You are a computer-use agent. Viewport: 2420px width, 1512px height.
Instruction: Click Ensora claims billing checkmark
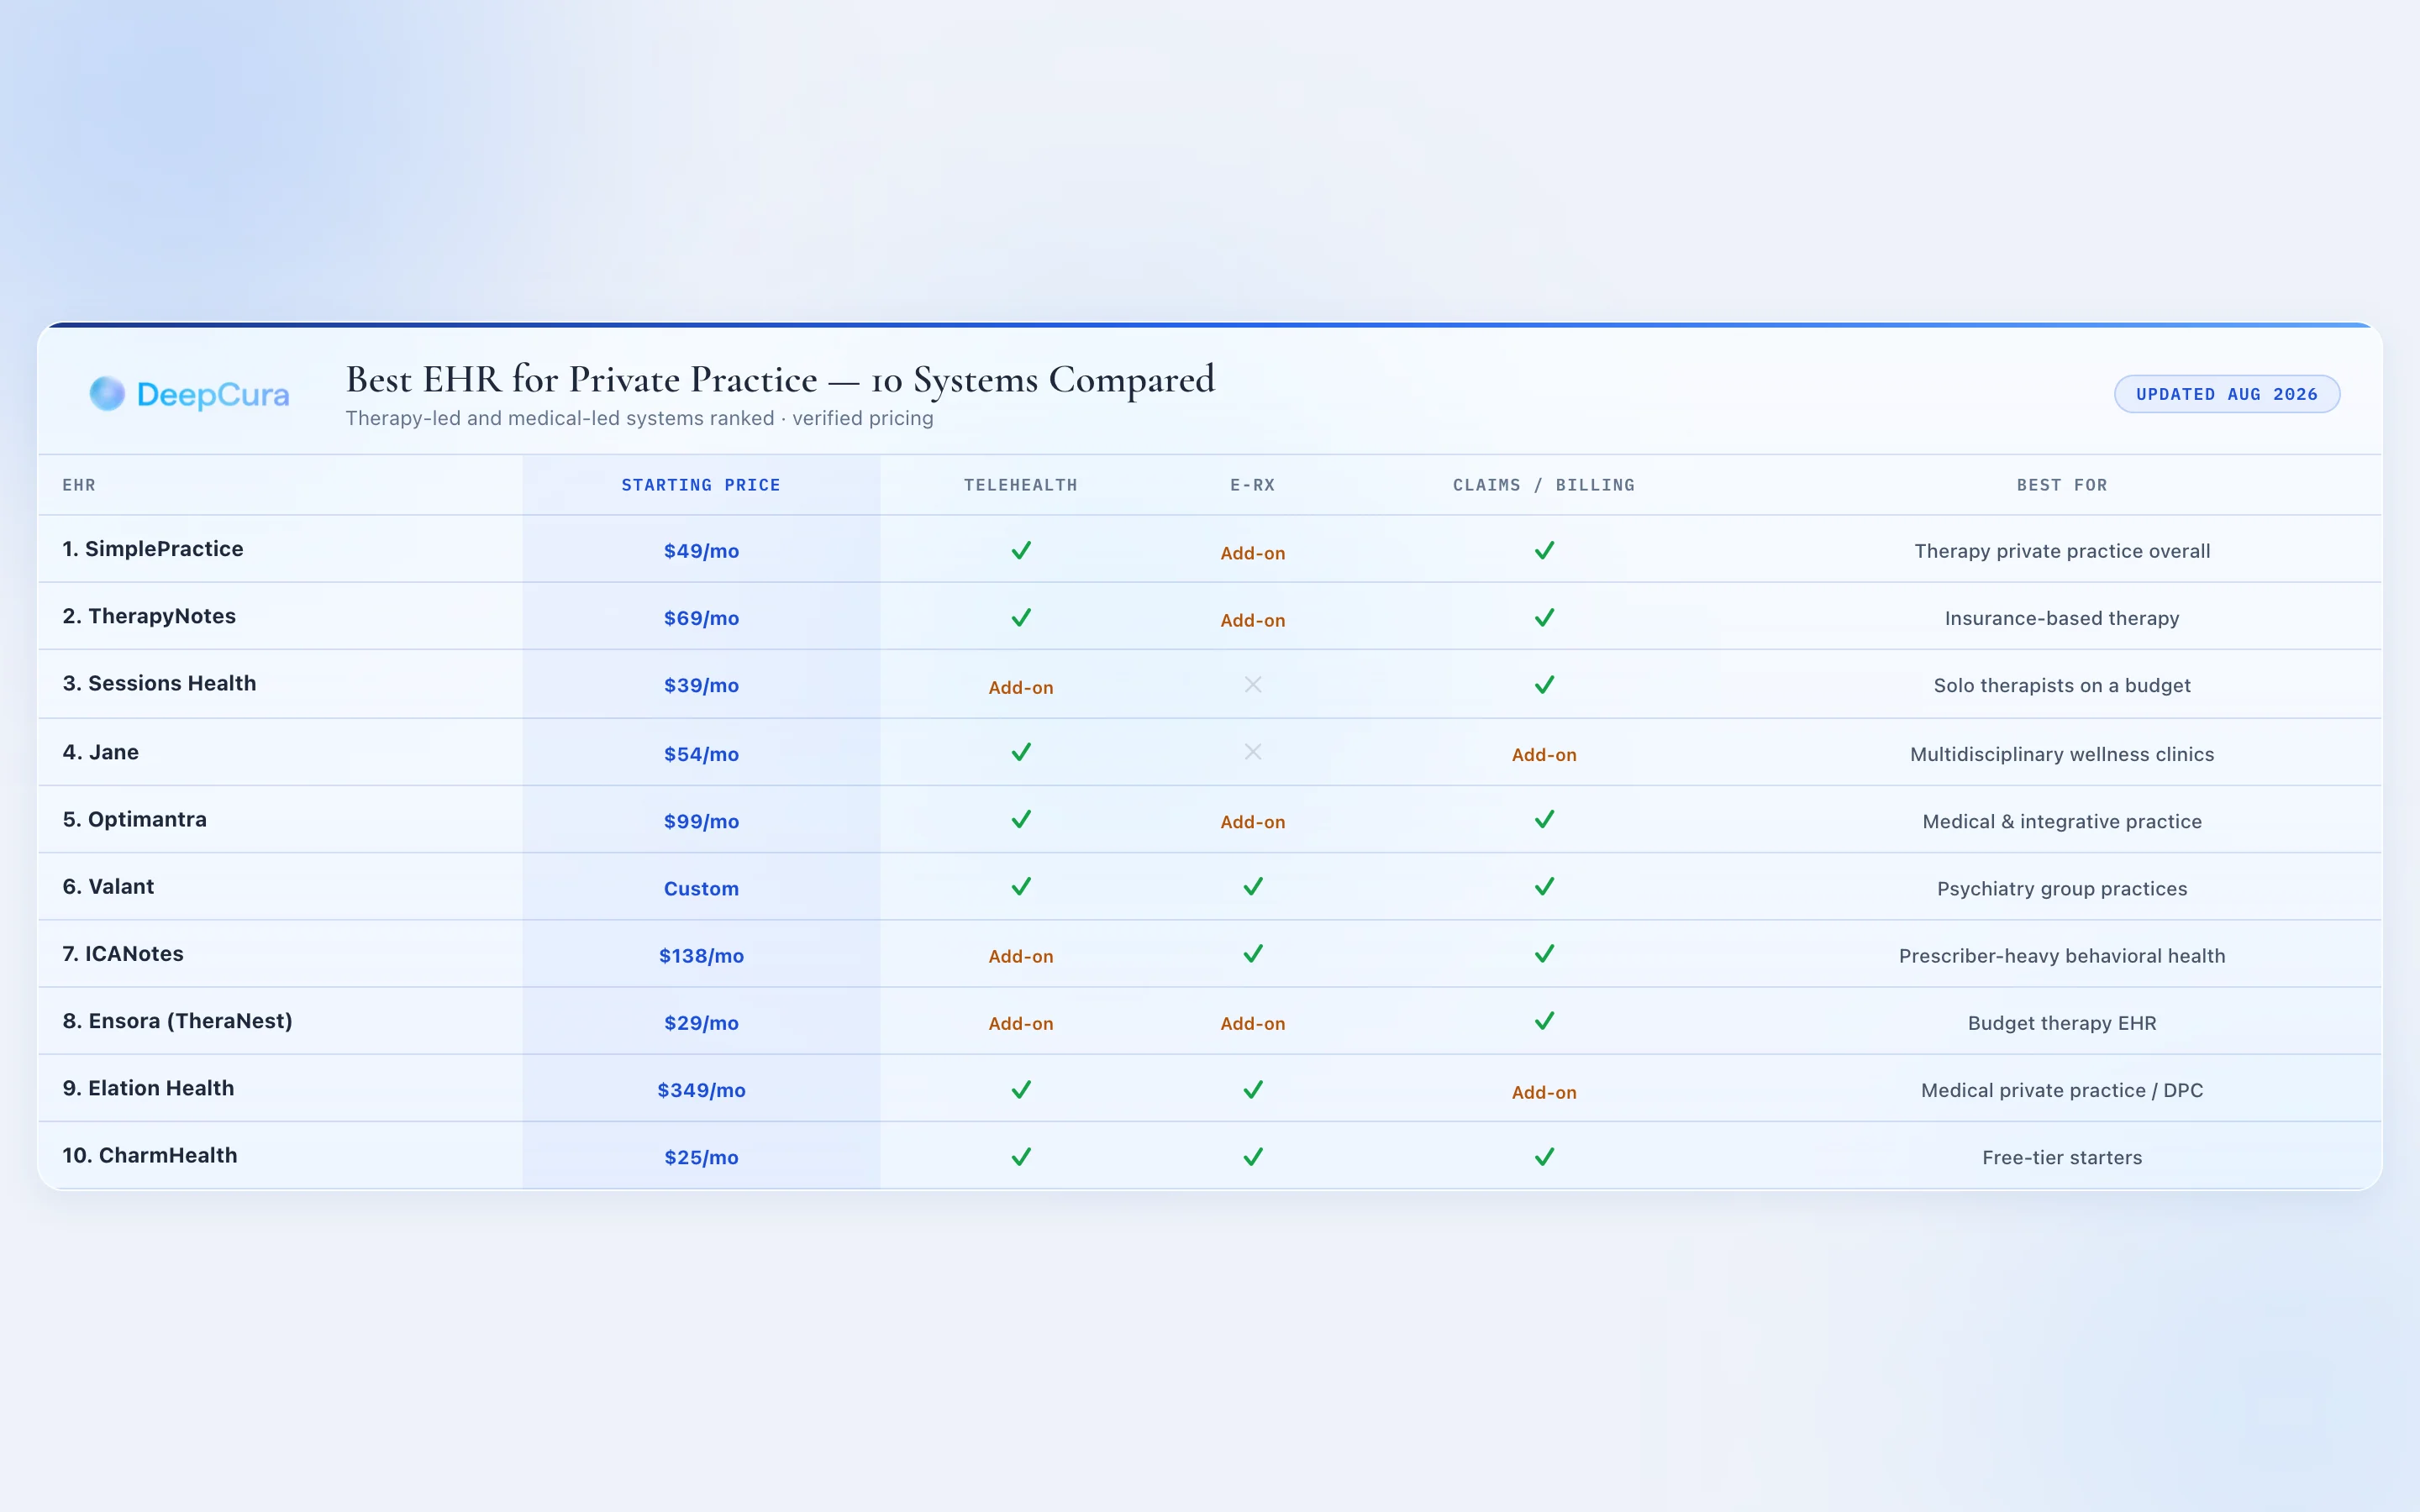click(1544, 1021)
